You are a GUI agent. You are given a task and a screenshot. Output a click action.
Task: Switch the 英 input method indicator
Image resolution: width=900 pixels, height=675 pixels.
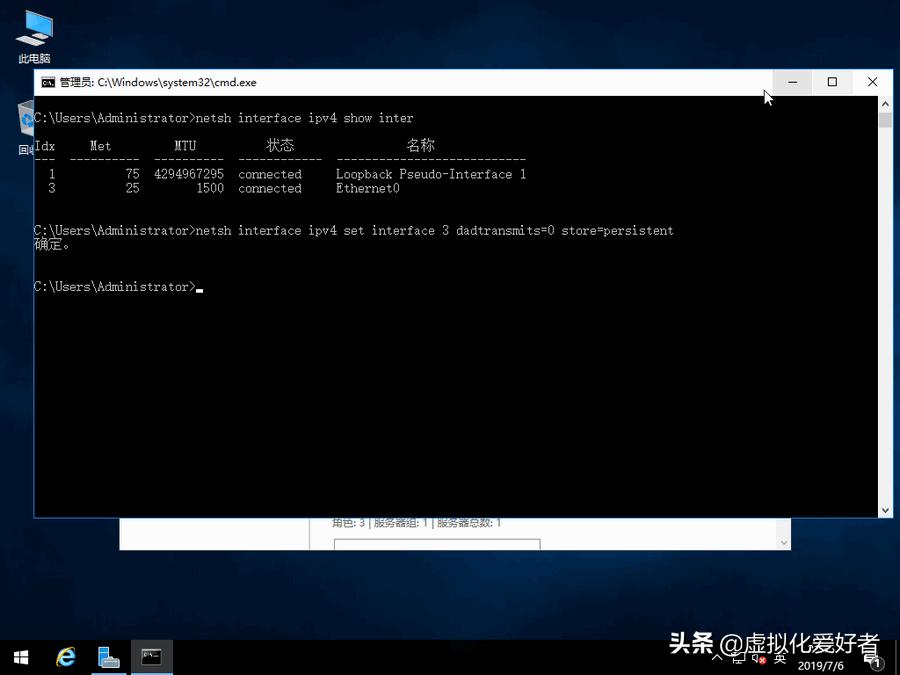point(779,660)
